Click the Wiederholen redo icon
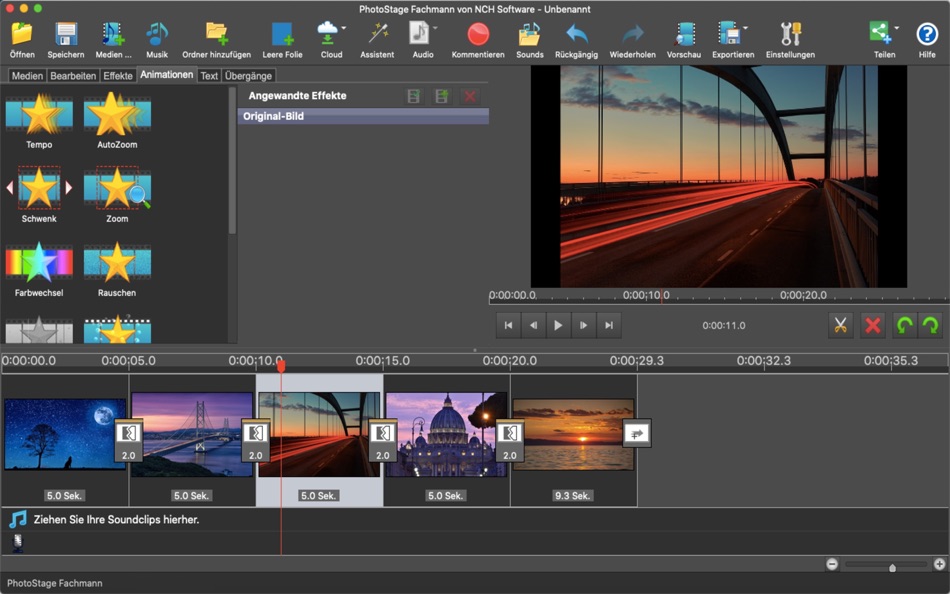 [633, 40]
